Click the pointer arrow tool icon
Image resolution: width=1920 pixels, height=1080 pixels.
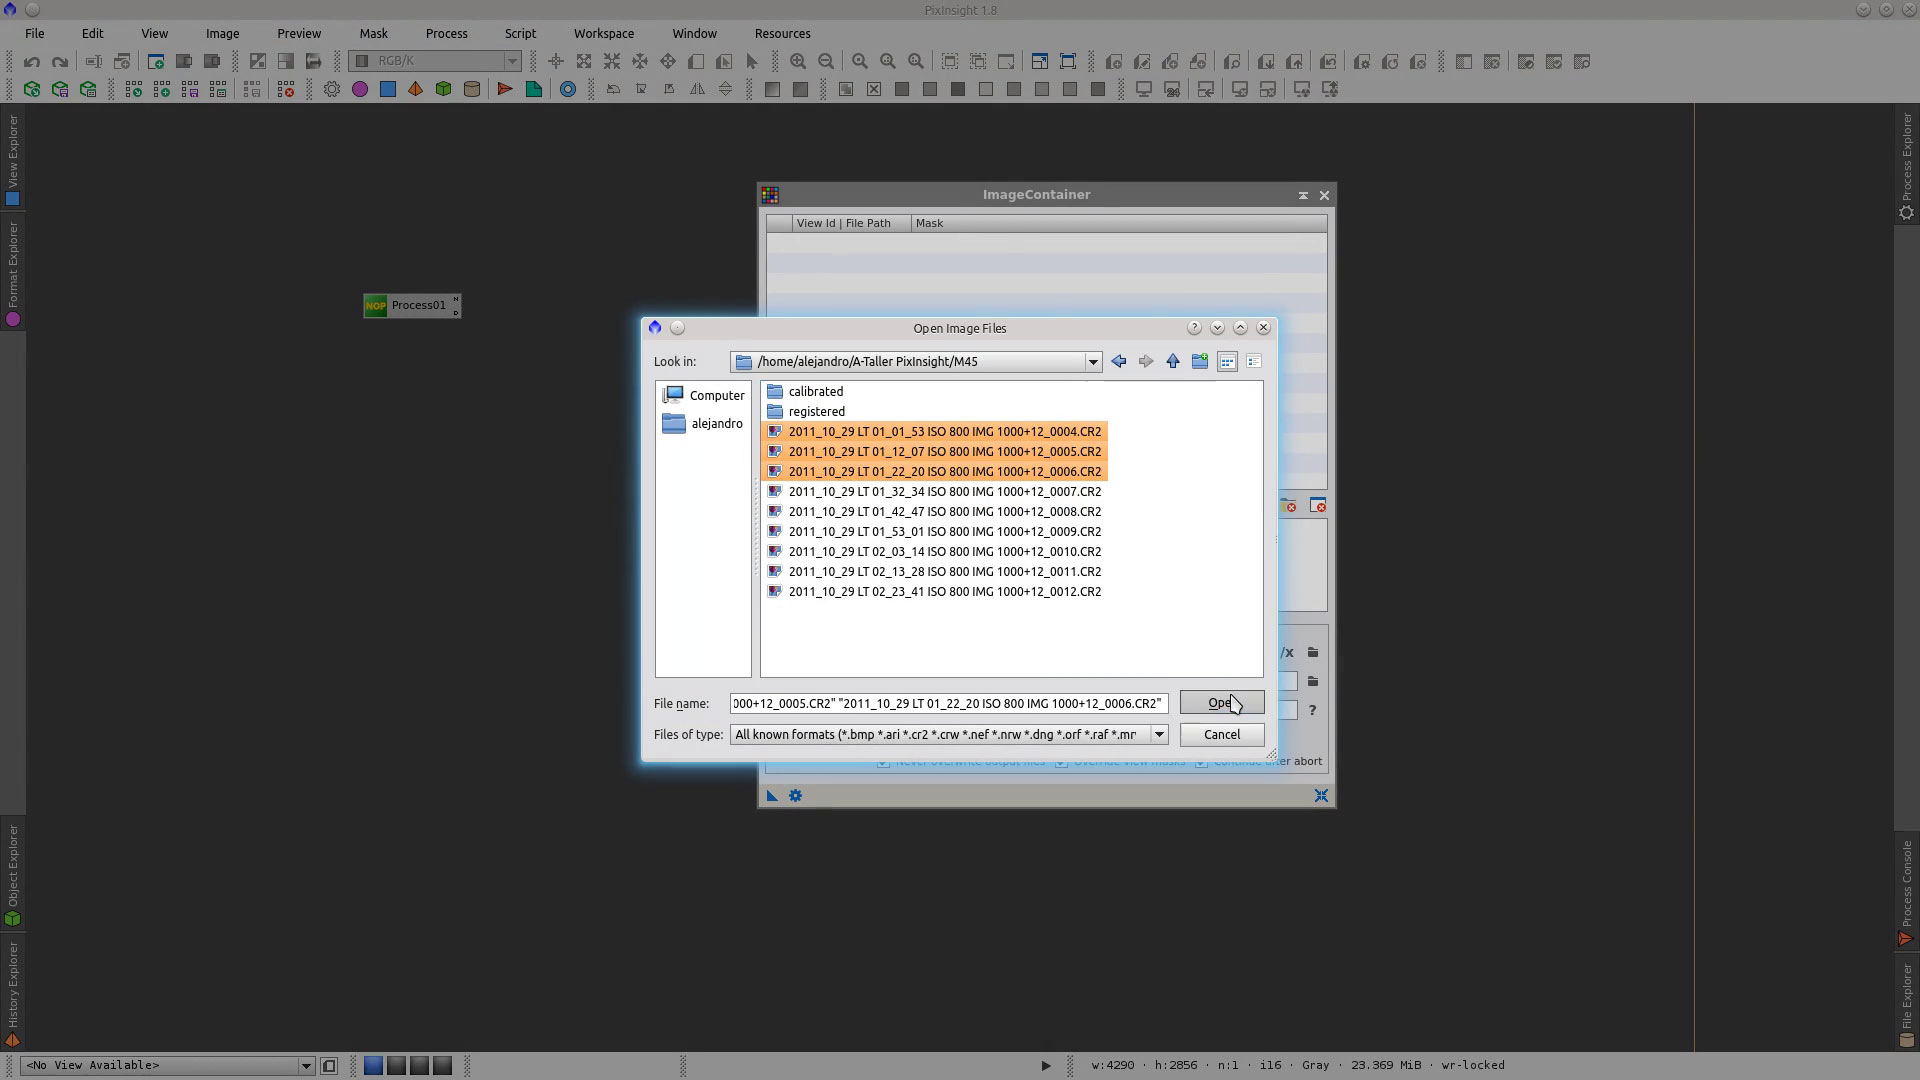coord(752,62)
